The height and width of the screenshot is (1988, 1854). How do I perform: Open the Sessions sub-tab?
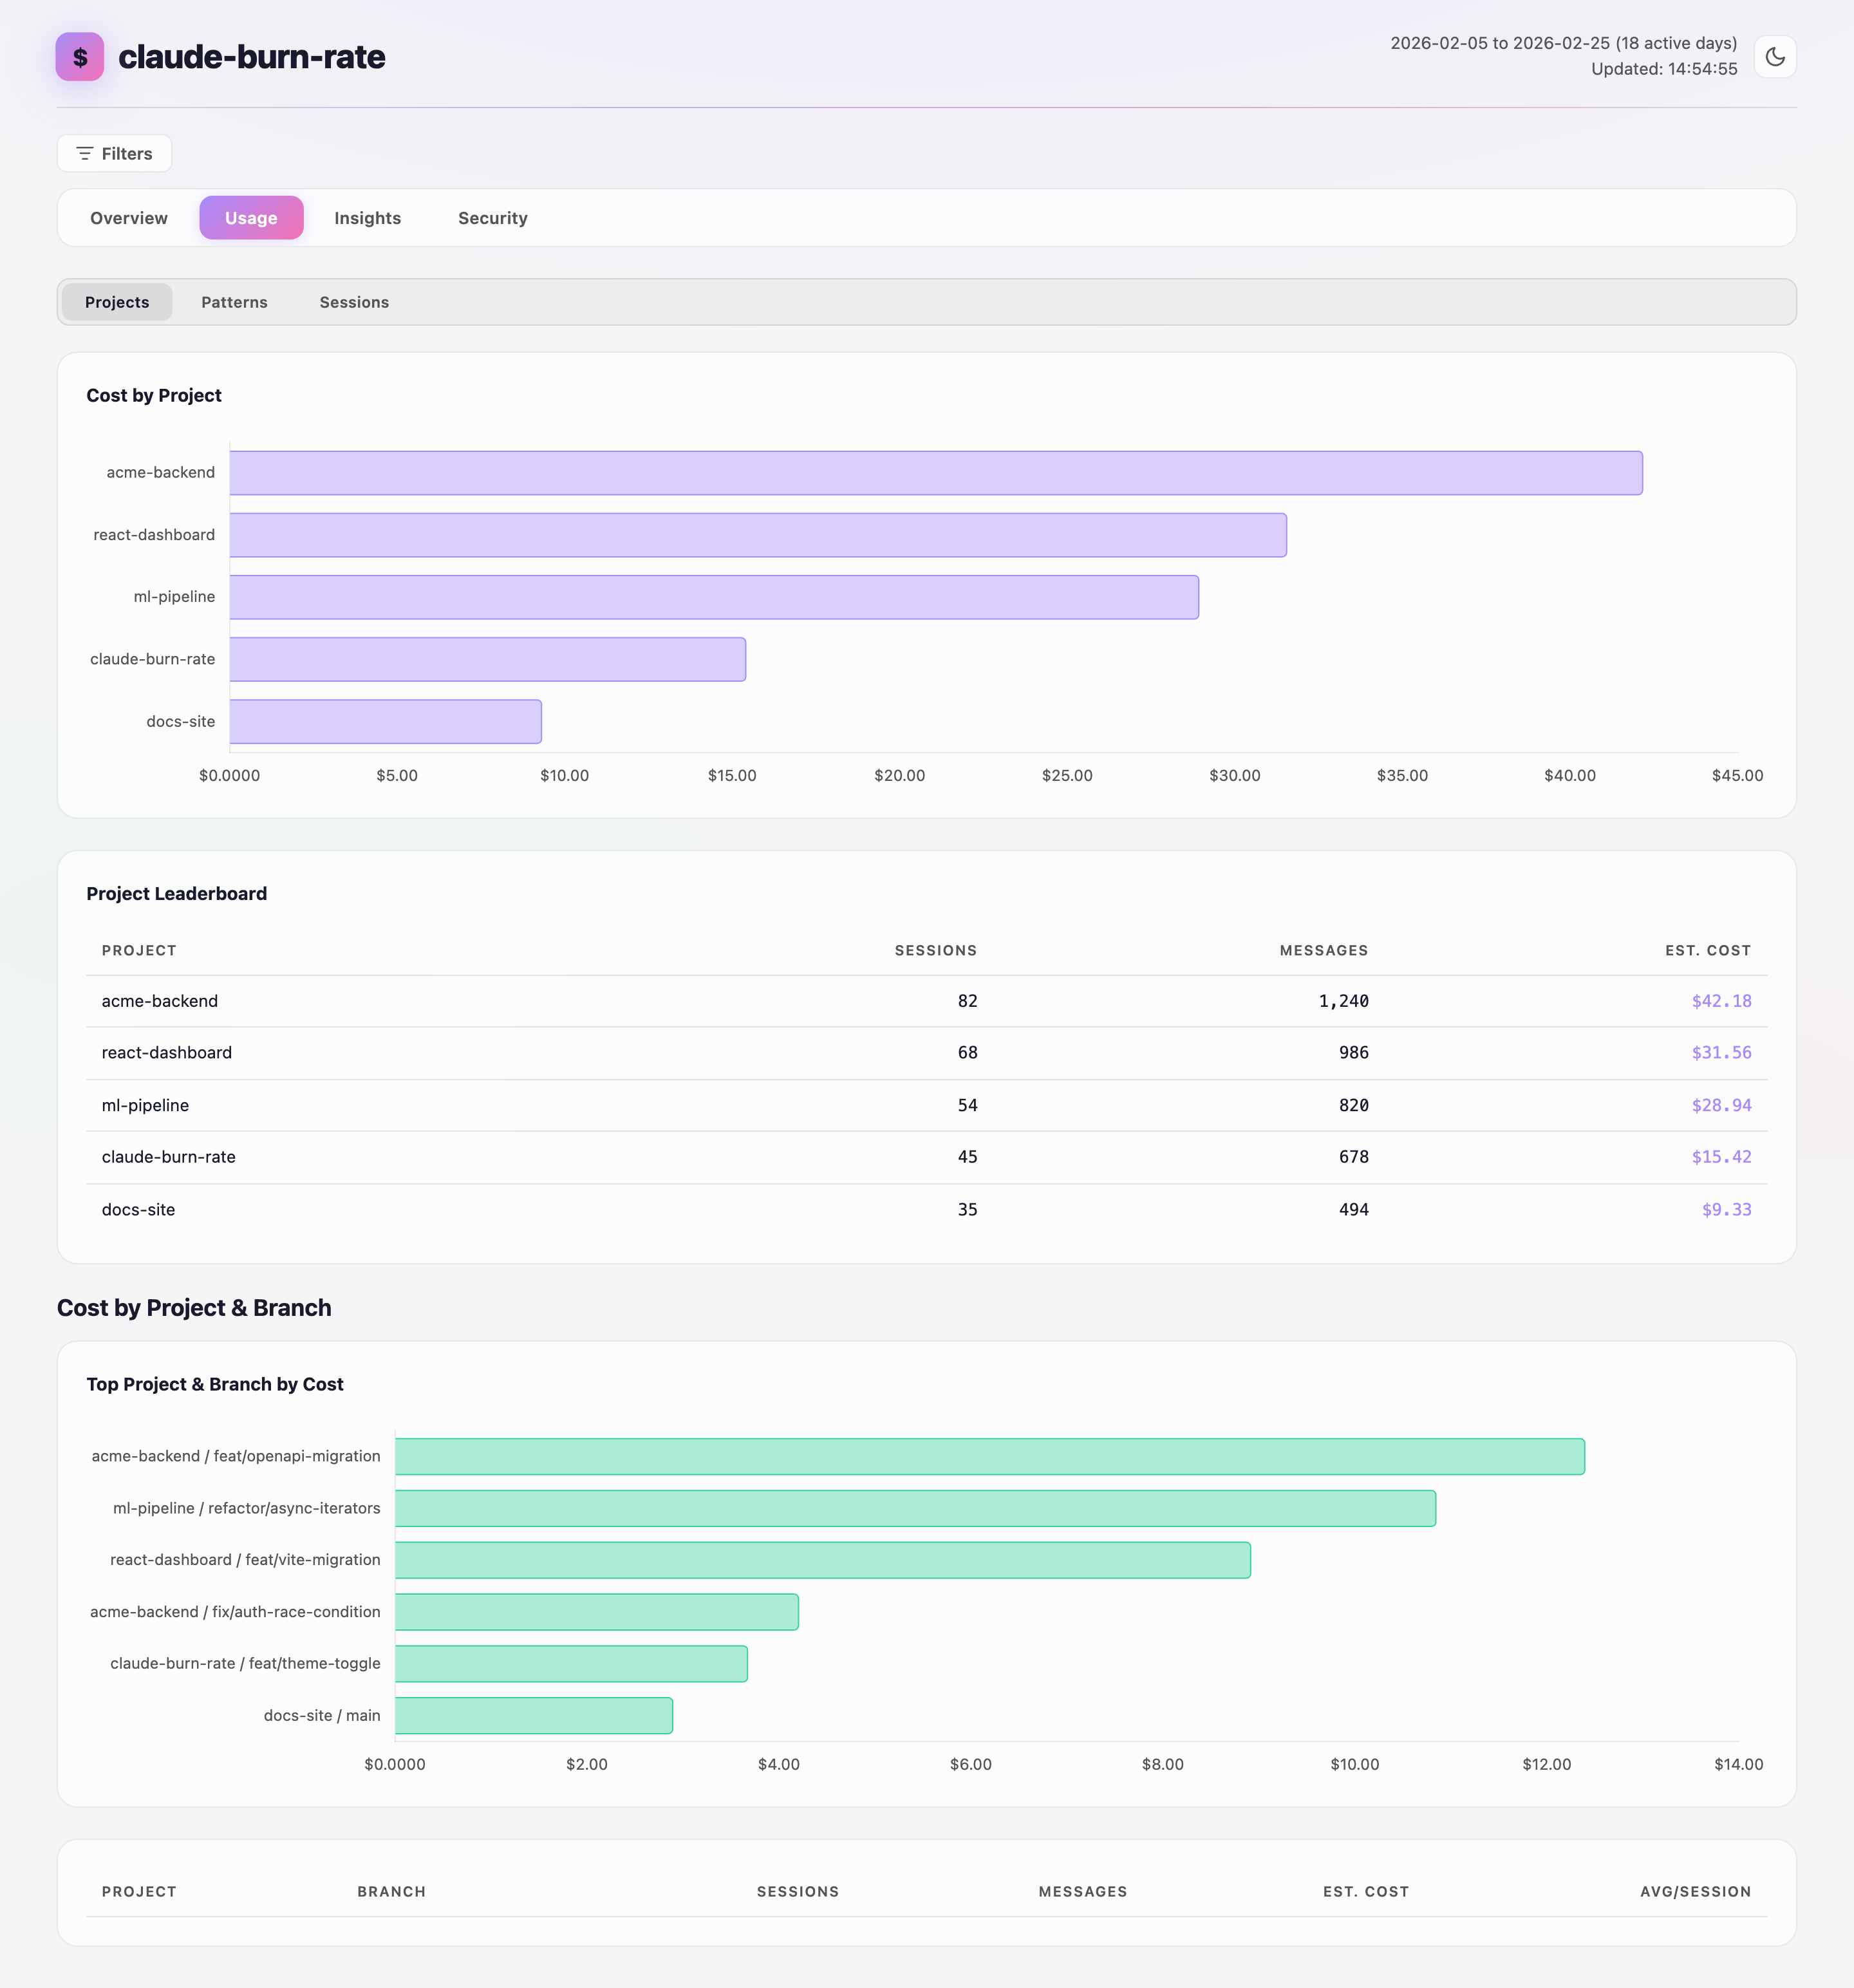point(354,302)
